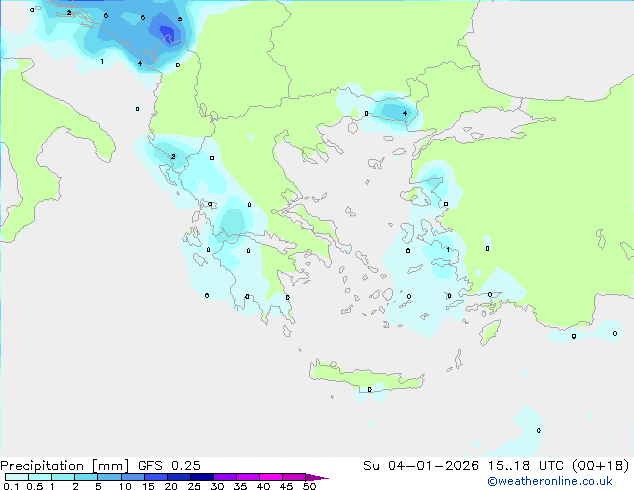
Task: Click the 50 mm magenta legend arrow tip
Action: pos(322,478)
